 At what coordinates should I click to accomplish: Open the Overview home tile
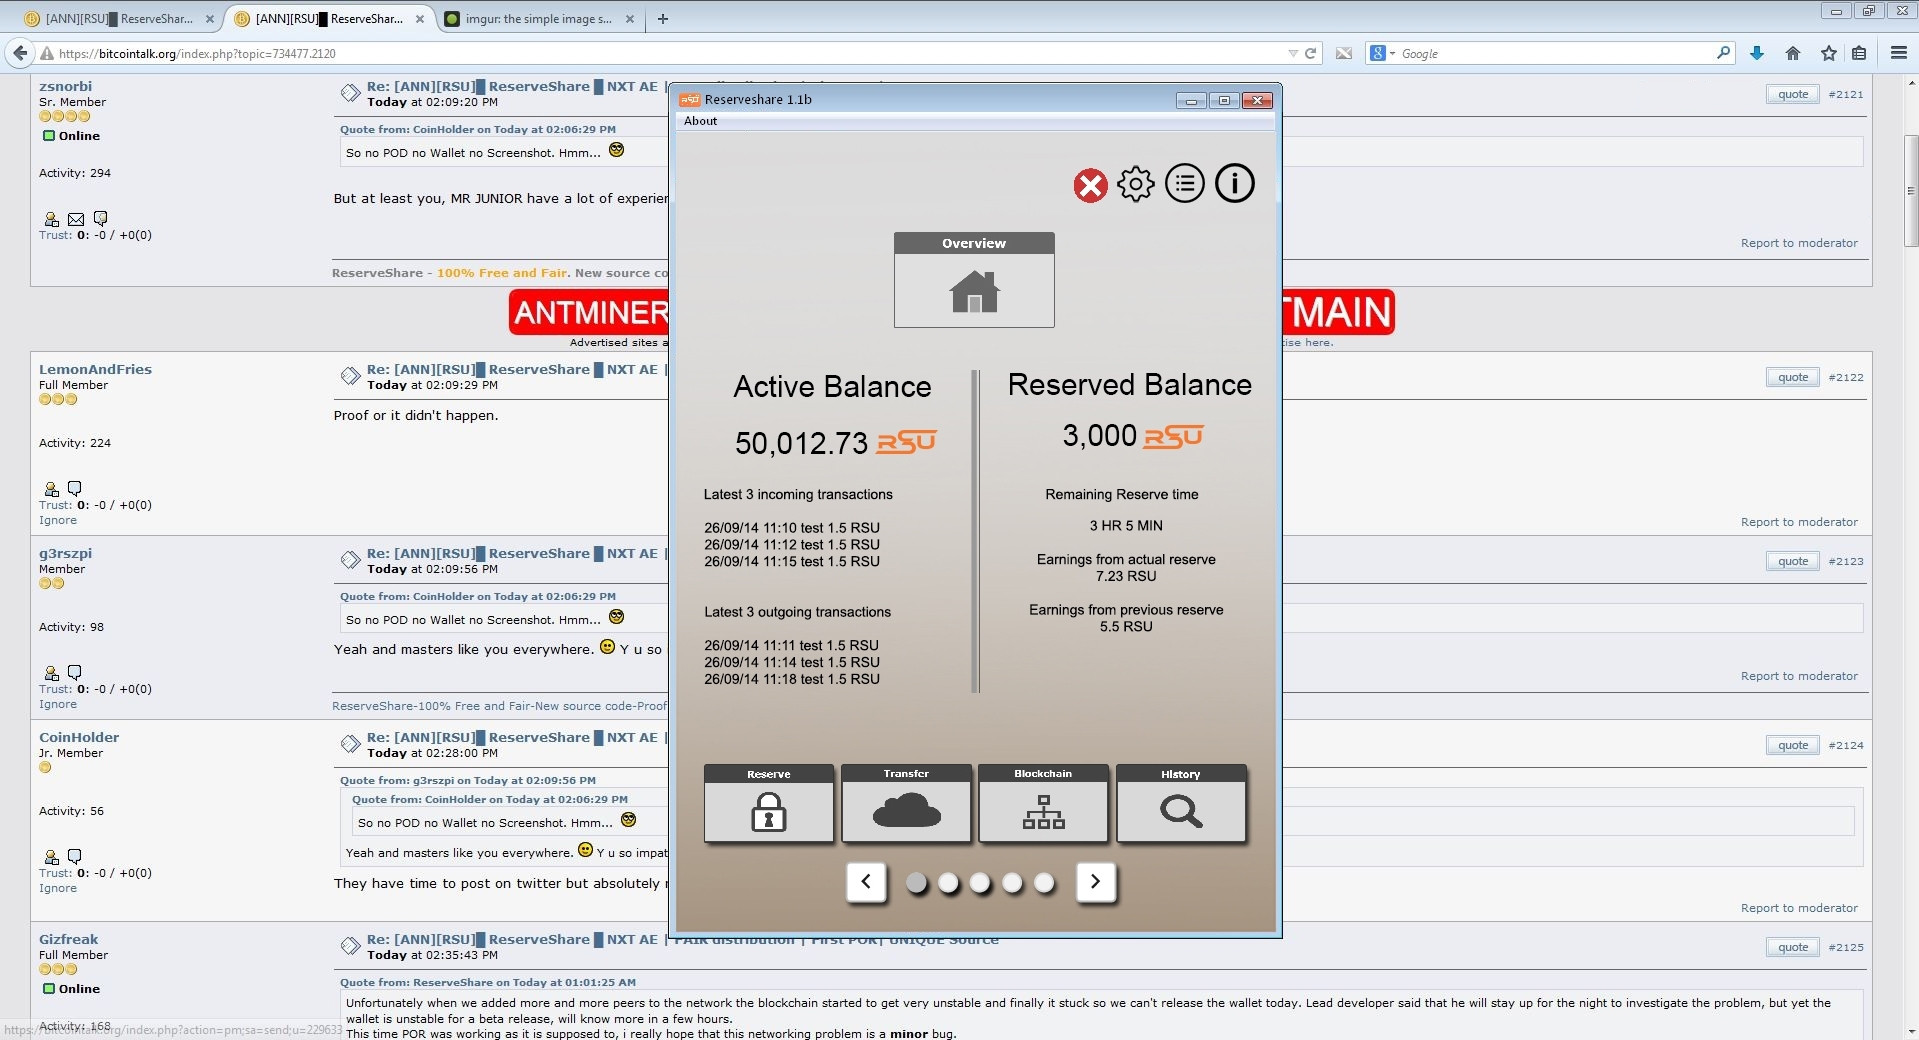(x=974, y=280)
